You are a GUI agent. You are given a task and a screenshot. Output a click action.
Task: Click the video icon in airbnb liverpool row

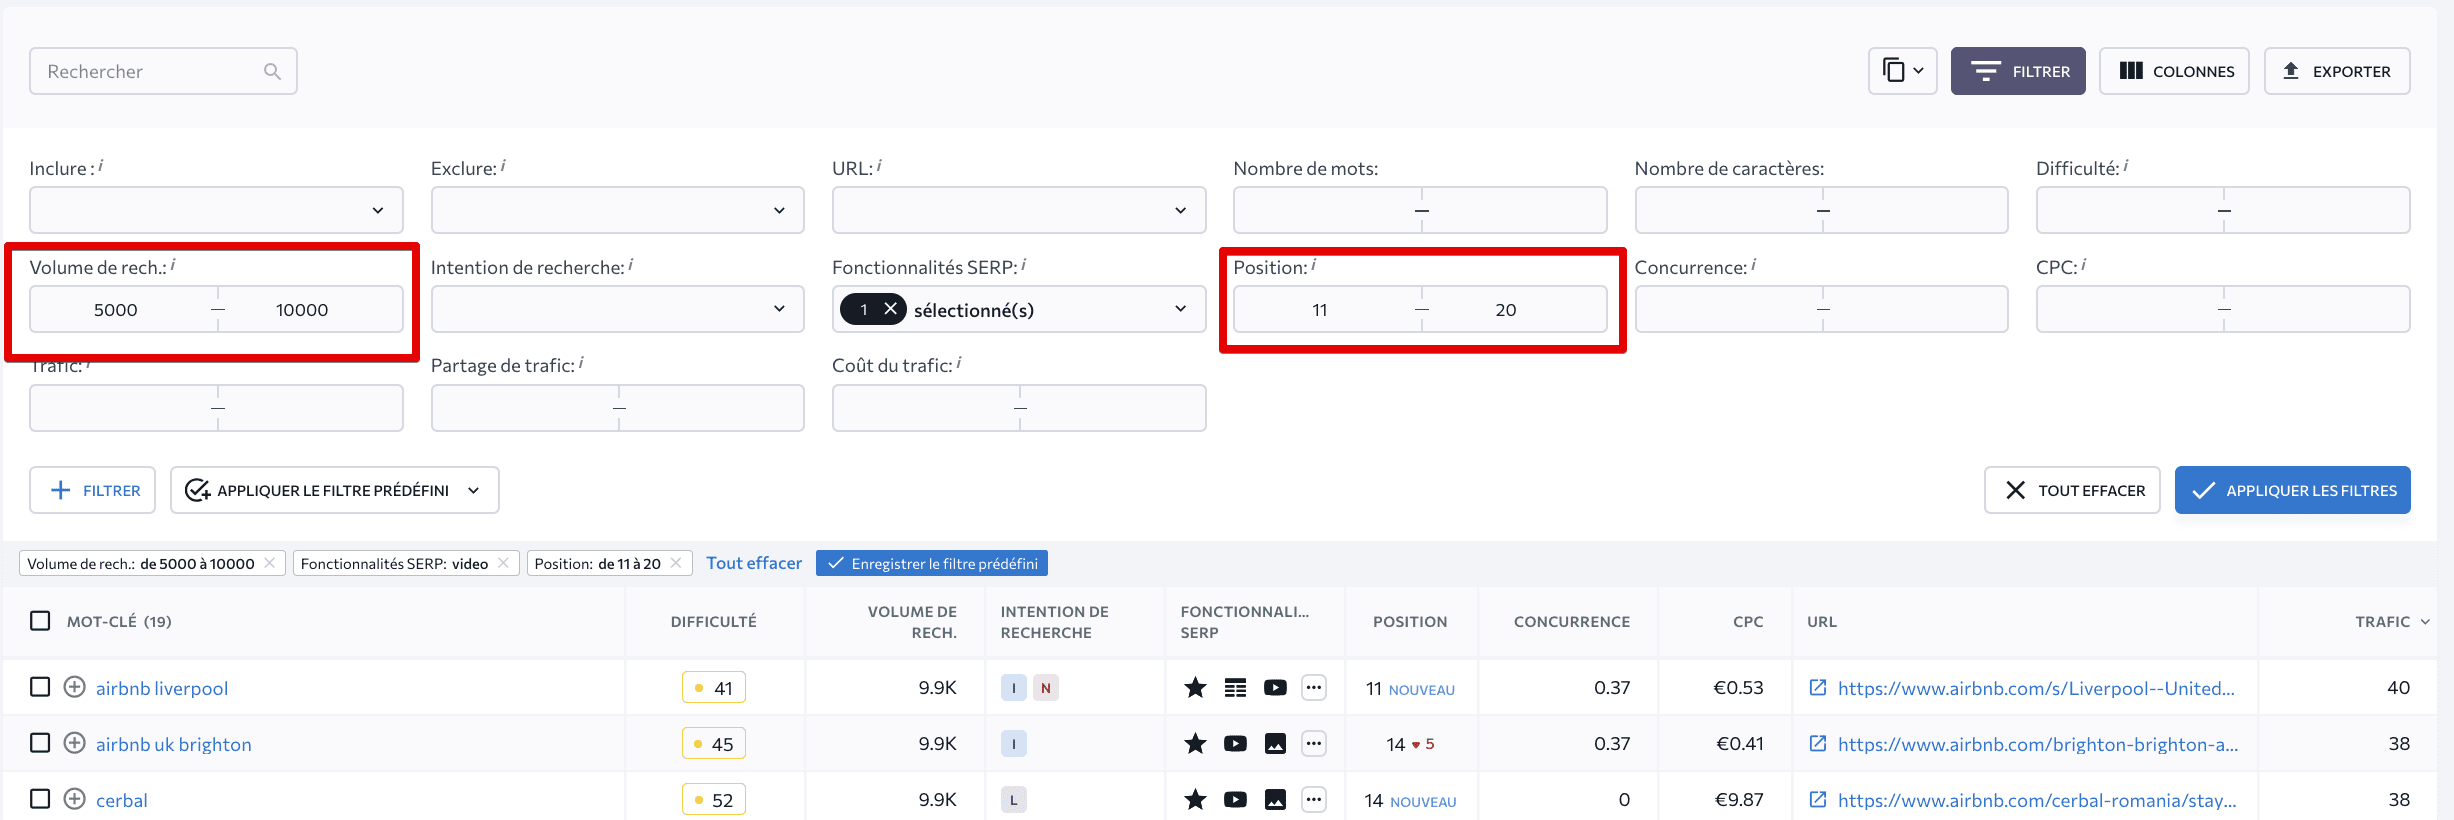point(1275,687)
